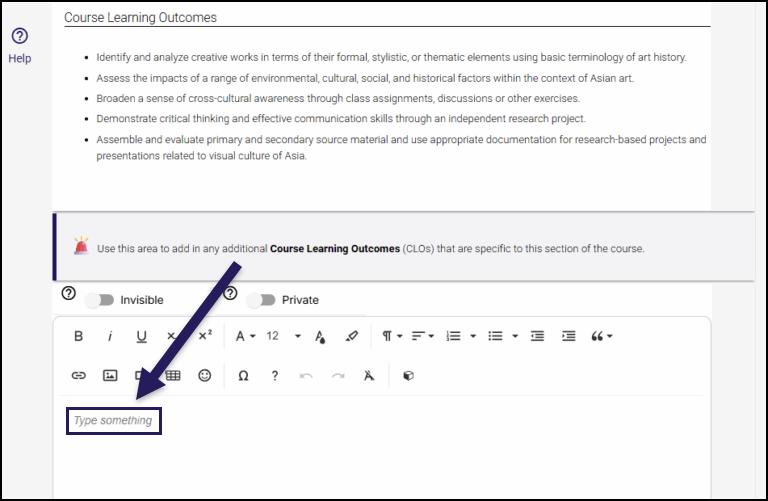Click the bold 'Course Learning Outcomes' notice text
Viewport: 768px width, 501px height.
pos(335,249)
